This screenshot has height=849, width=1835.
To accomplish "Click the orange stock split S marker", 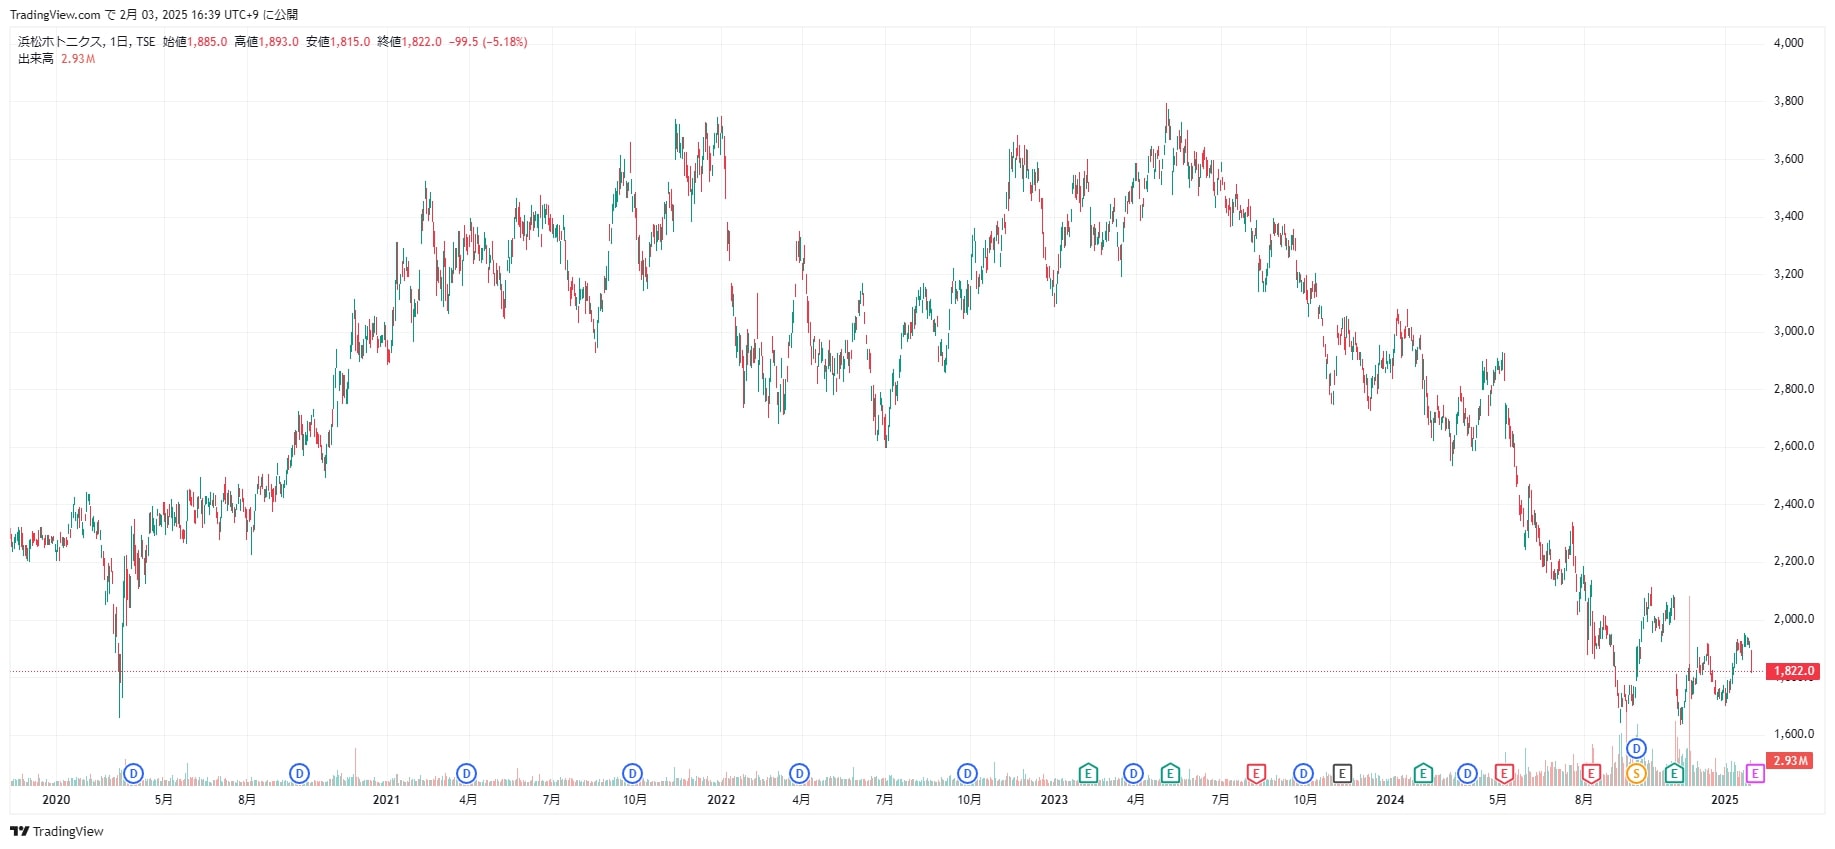I will (x=1636, y=773).
